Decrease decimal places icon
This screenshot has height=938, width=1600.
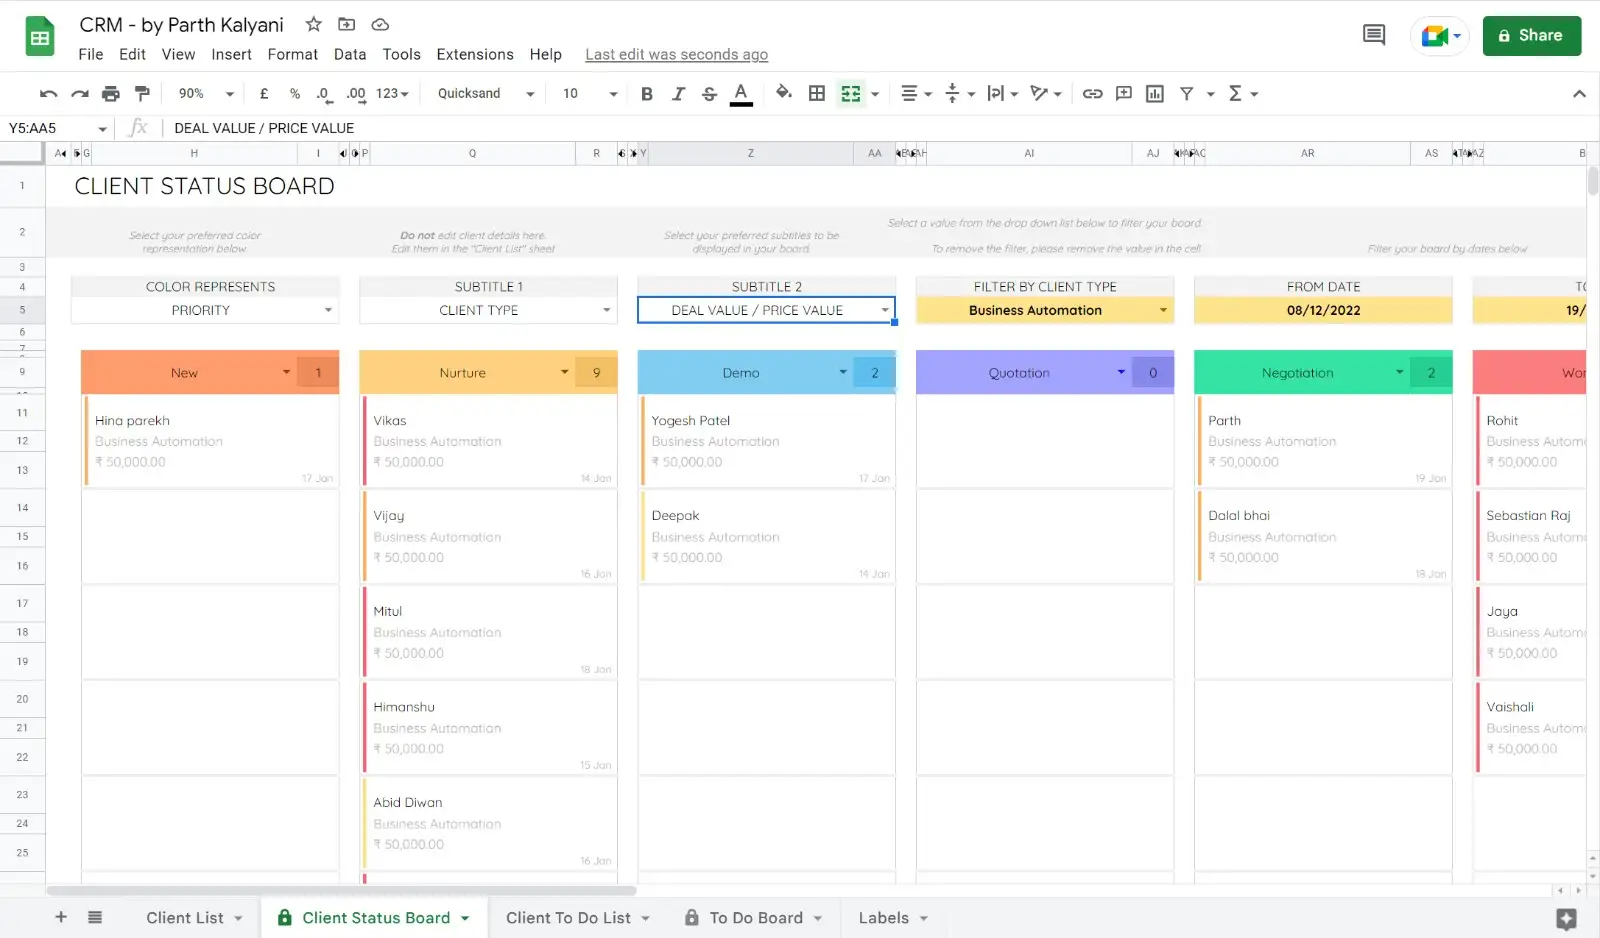pyautogui.click(x=323, y=94)
